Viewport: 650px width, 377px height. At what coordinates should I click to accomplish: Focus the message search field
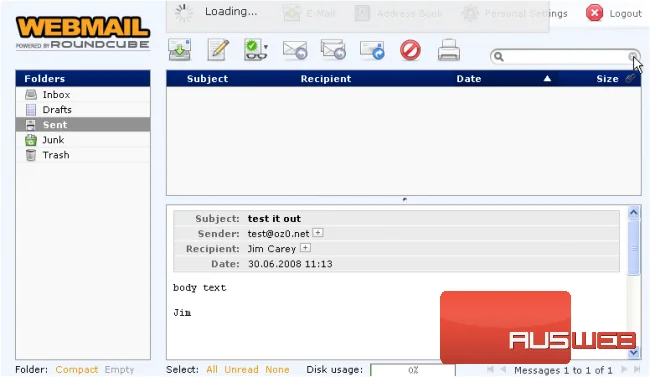click(x=566, y=57)
